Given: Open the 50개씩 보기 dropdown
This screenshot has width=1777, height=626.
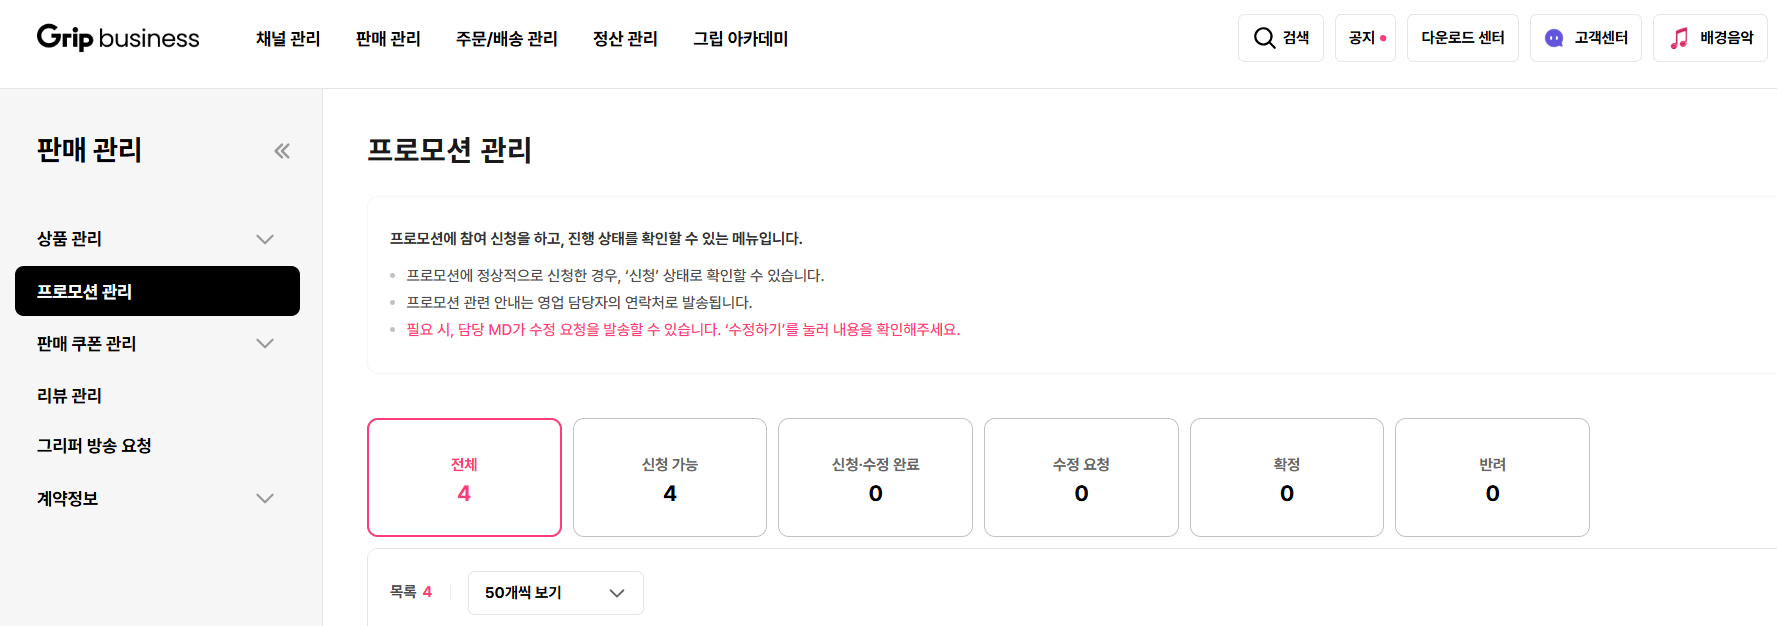Looking at the screenshot, I should point(555,593).
